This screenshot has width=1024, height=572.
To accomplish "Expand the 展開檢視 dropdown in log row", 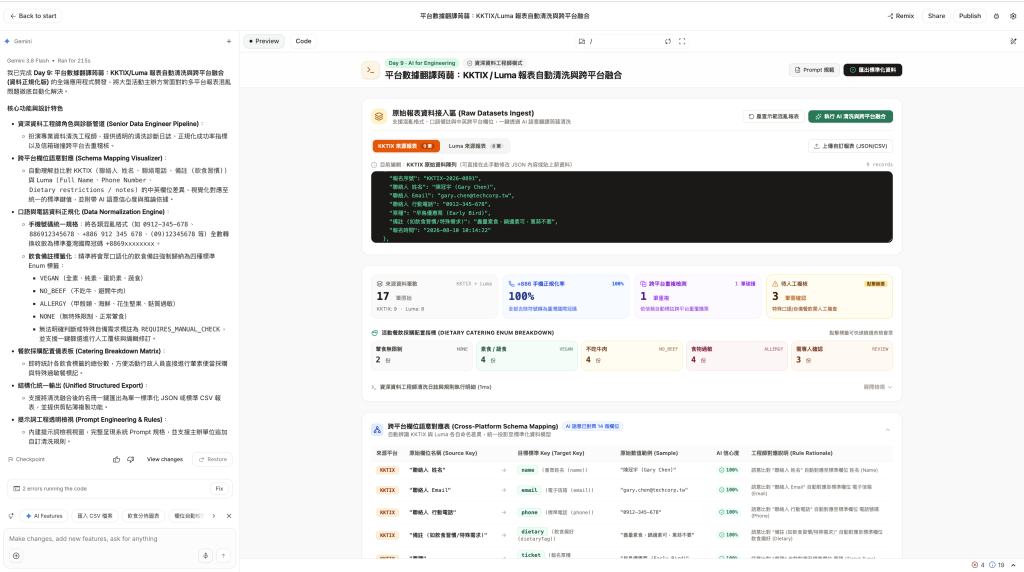I will [878, 387].
